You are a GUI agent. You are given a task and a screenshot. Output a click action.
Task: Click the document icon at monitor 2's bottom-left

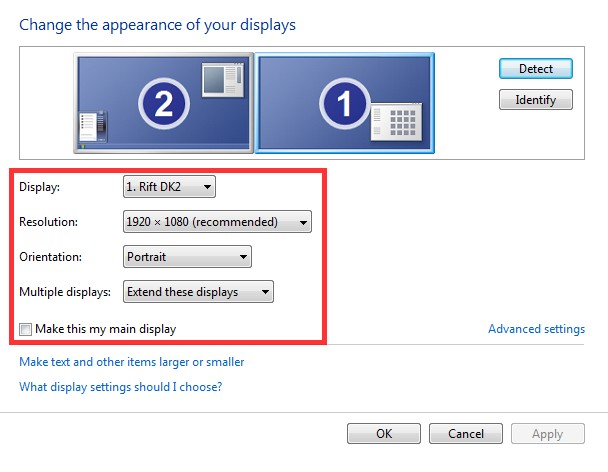coord(89,127)
